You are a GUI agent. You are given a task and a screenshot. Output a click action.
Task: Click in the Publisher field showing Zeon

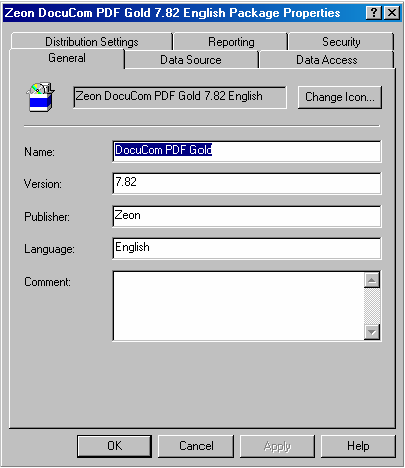pyautogui.click(x=247, y=216)
